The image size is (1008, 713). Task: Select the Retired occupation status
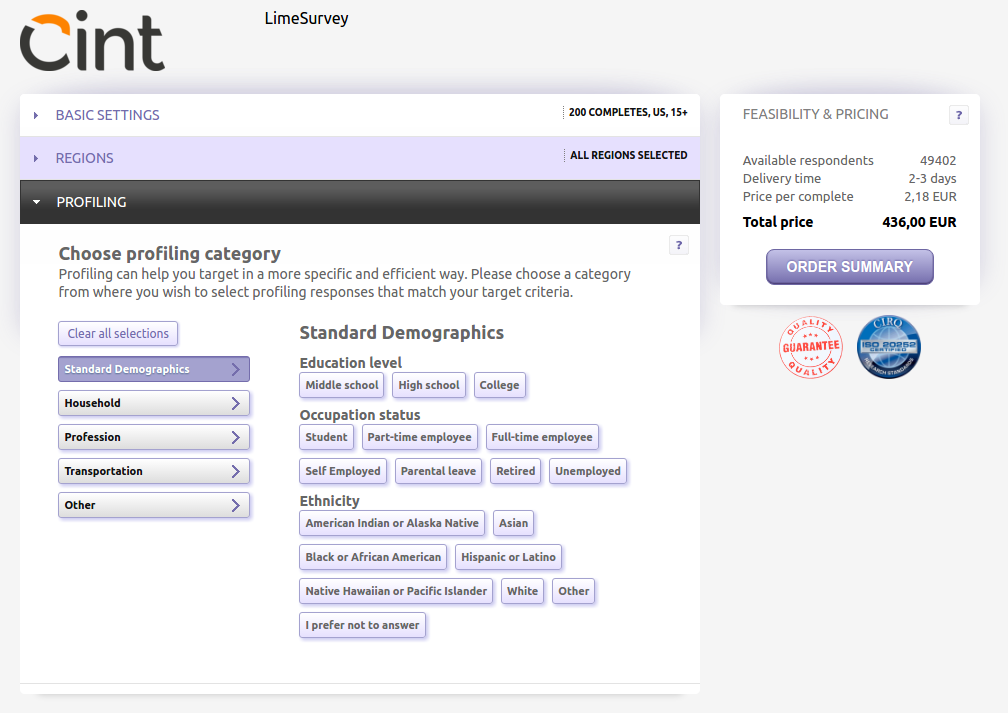[x=516, y=471]
